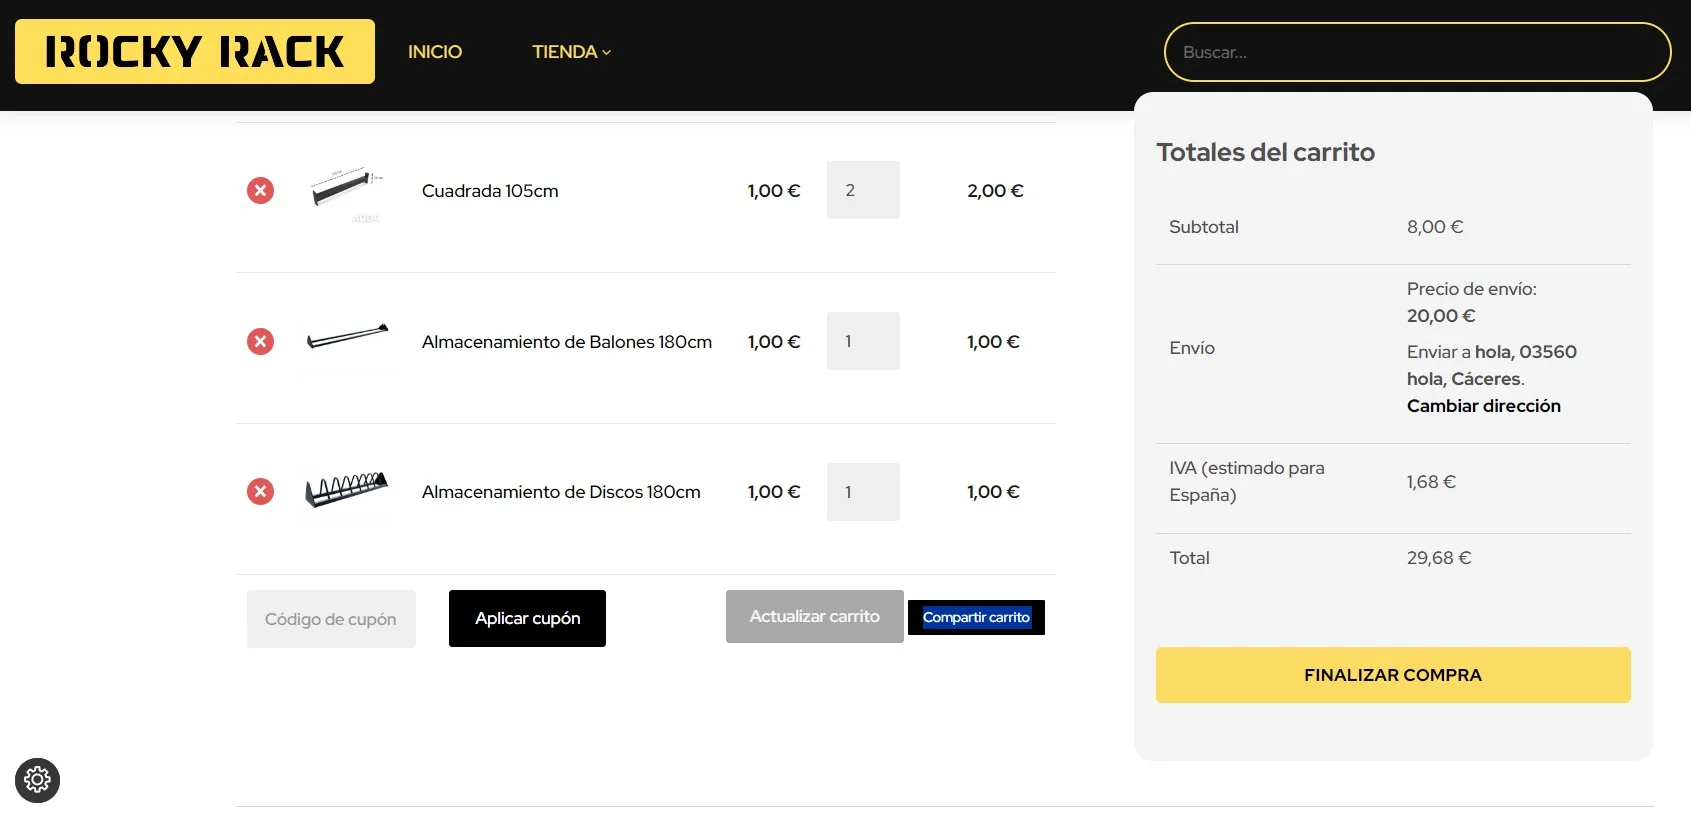
Task: Open Almacenamiento de Discos 180cm product link
Action: 561,492
